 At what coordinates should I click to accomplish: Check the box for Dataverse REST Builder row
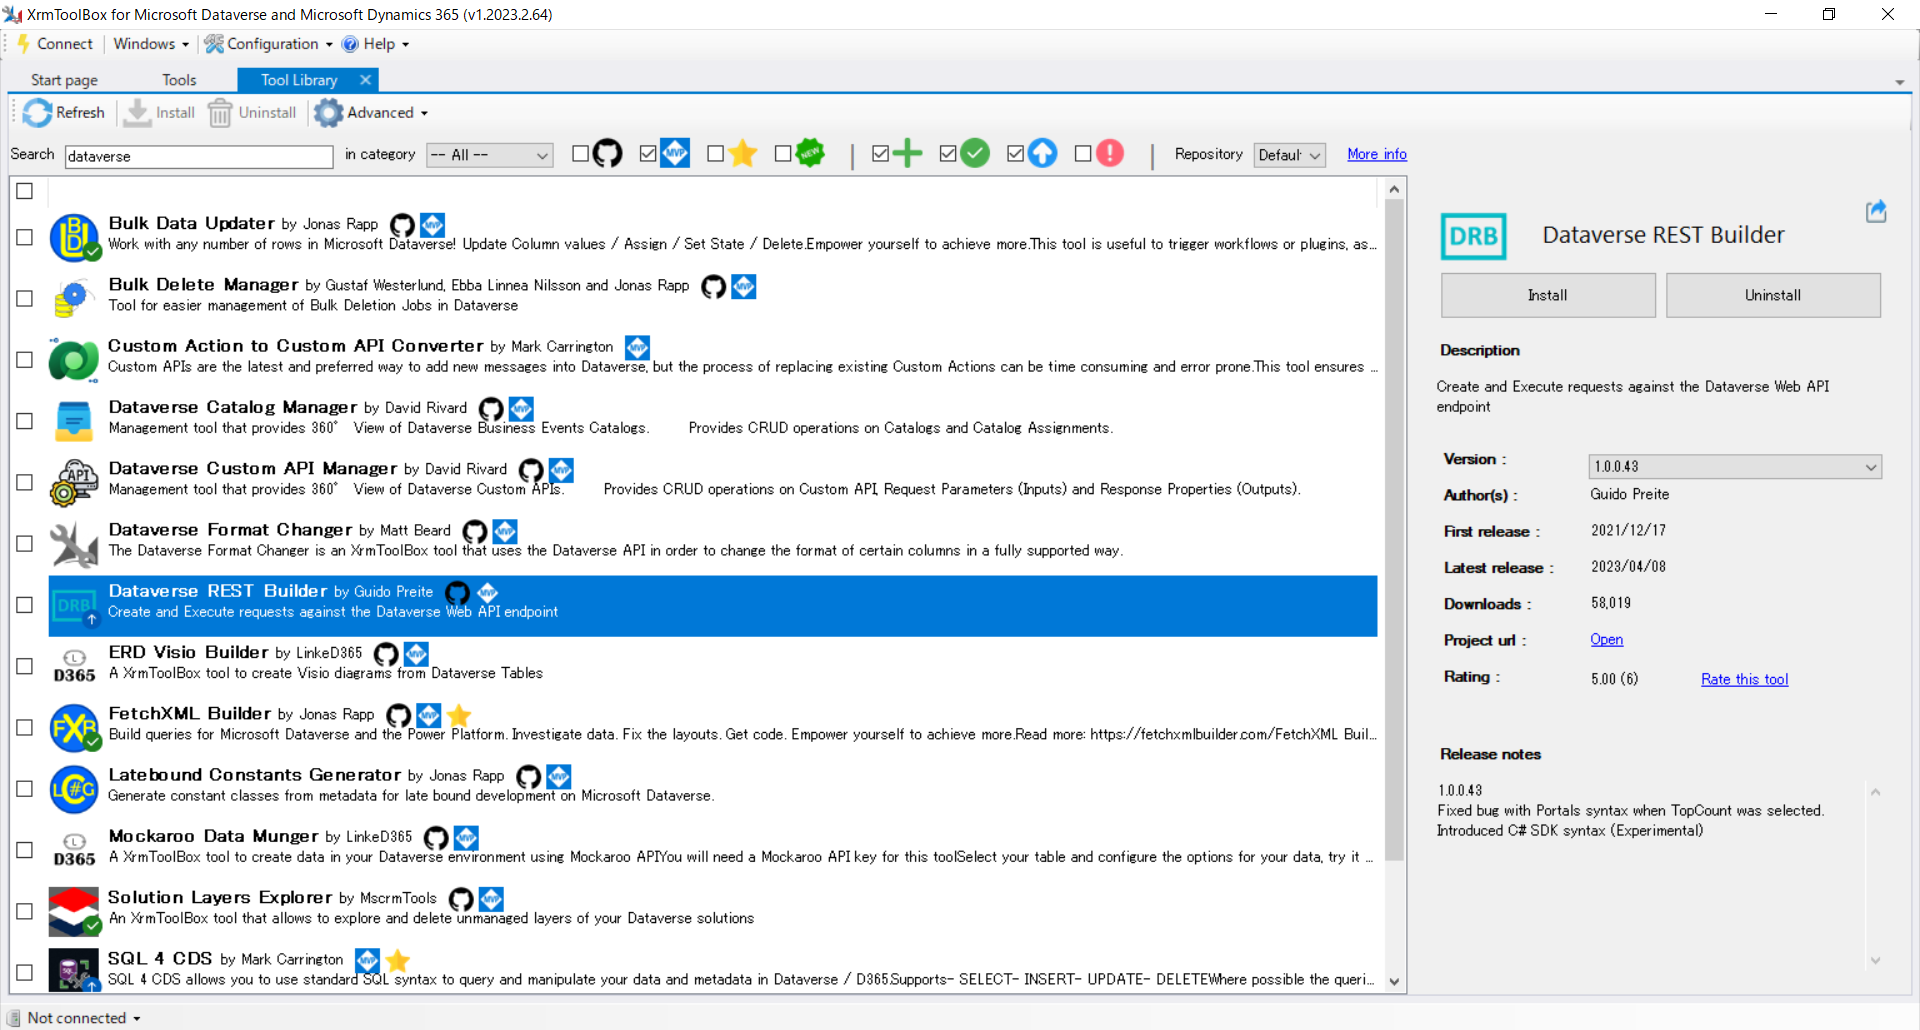point(25,605)
